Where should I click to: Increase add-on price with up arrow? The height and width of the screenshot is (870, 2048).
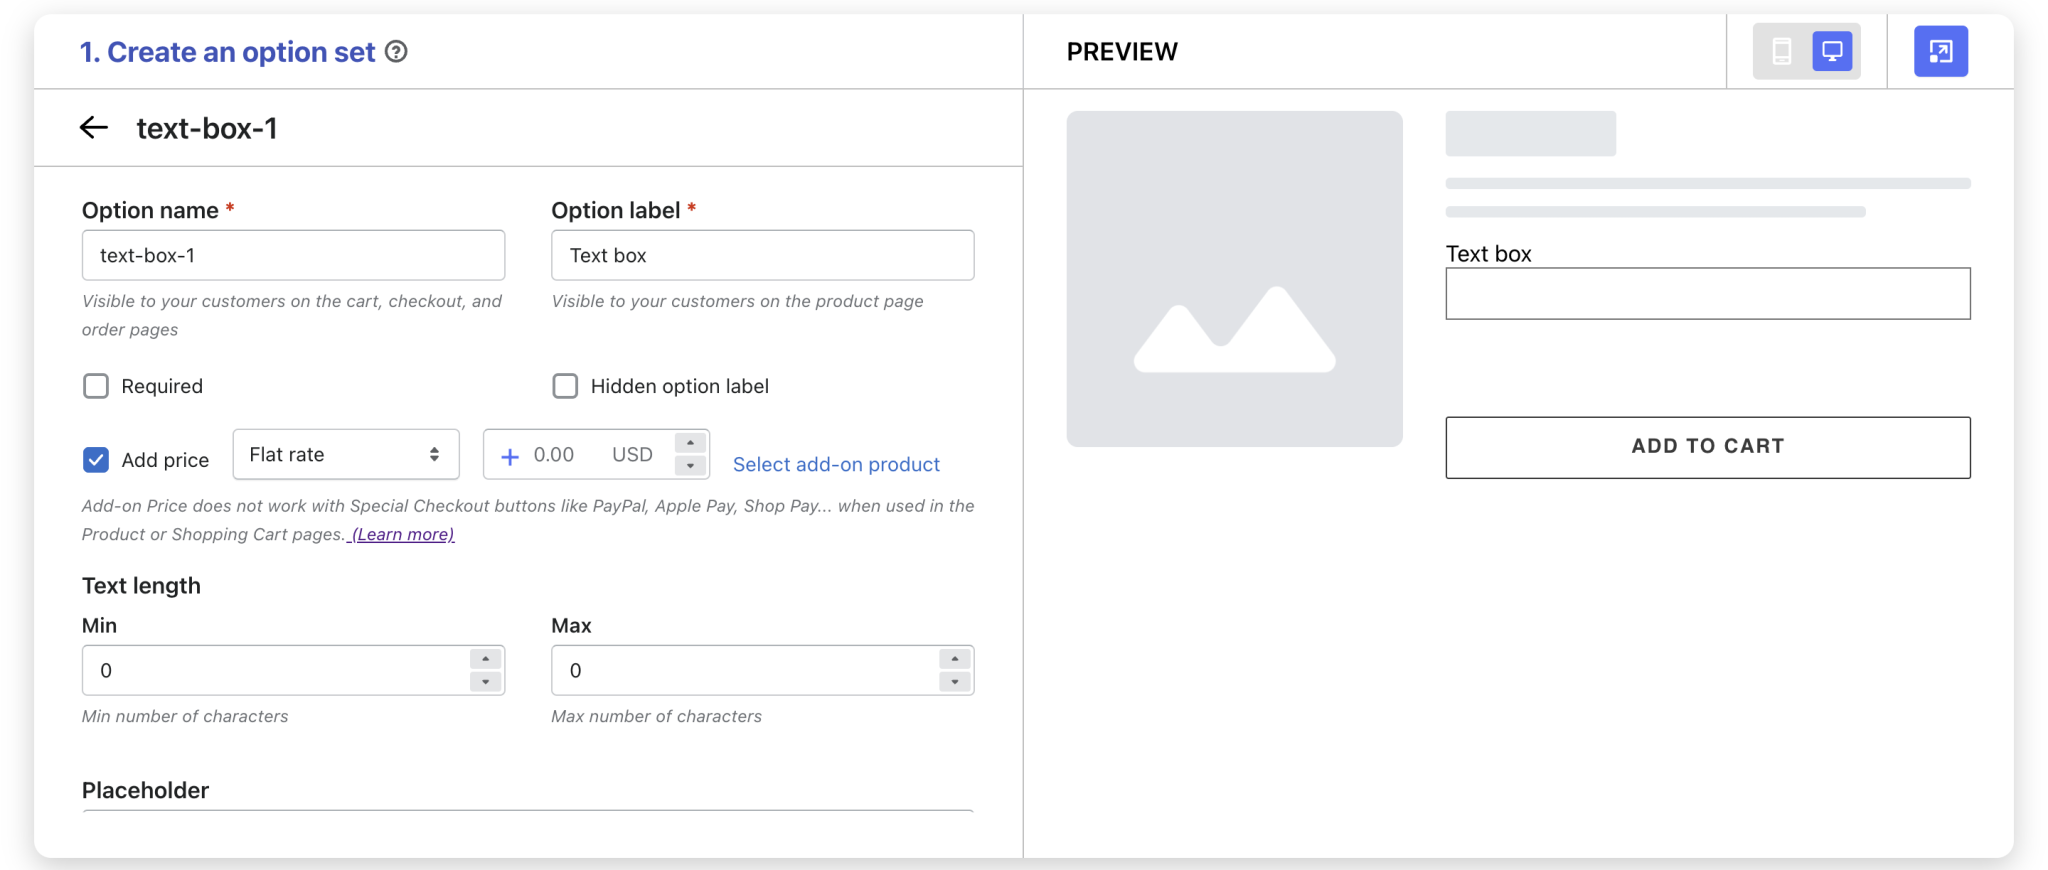point(691,443)
